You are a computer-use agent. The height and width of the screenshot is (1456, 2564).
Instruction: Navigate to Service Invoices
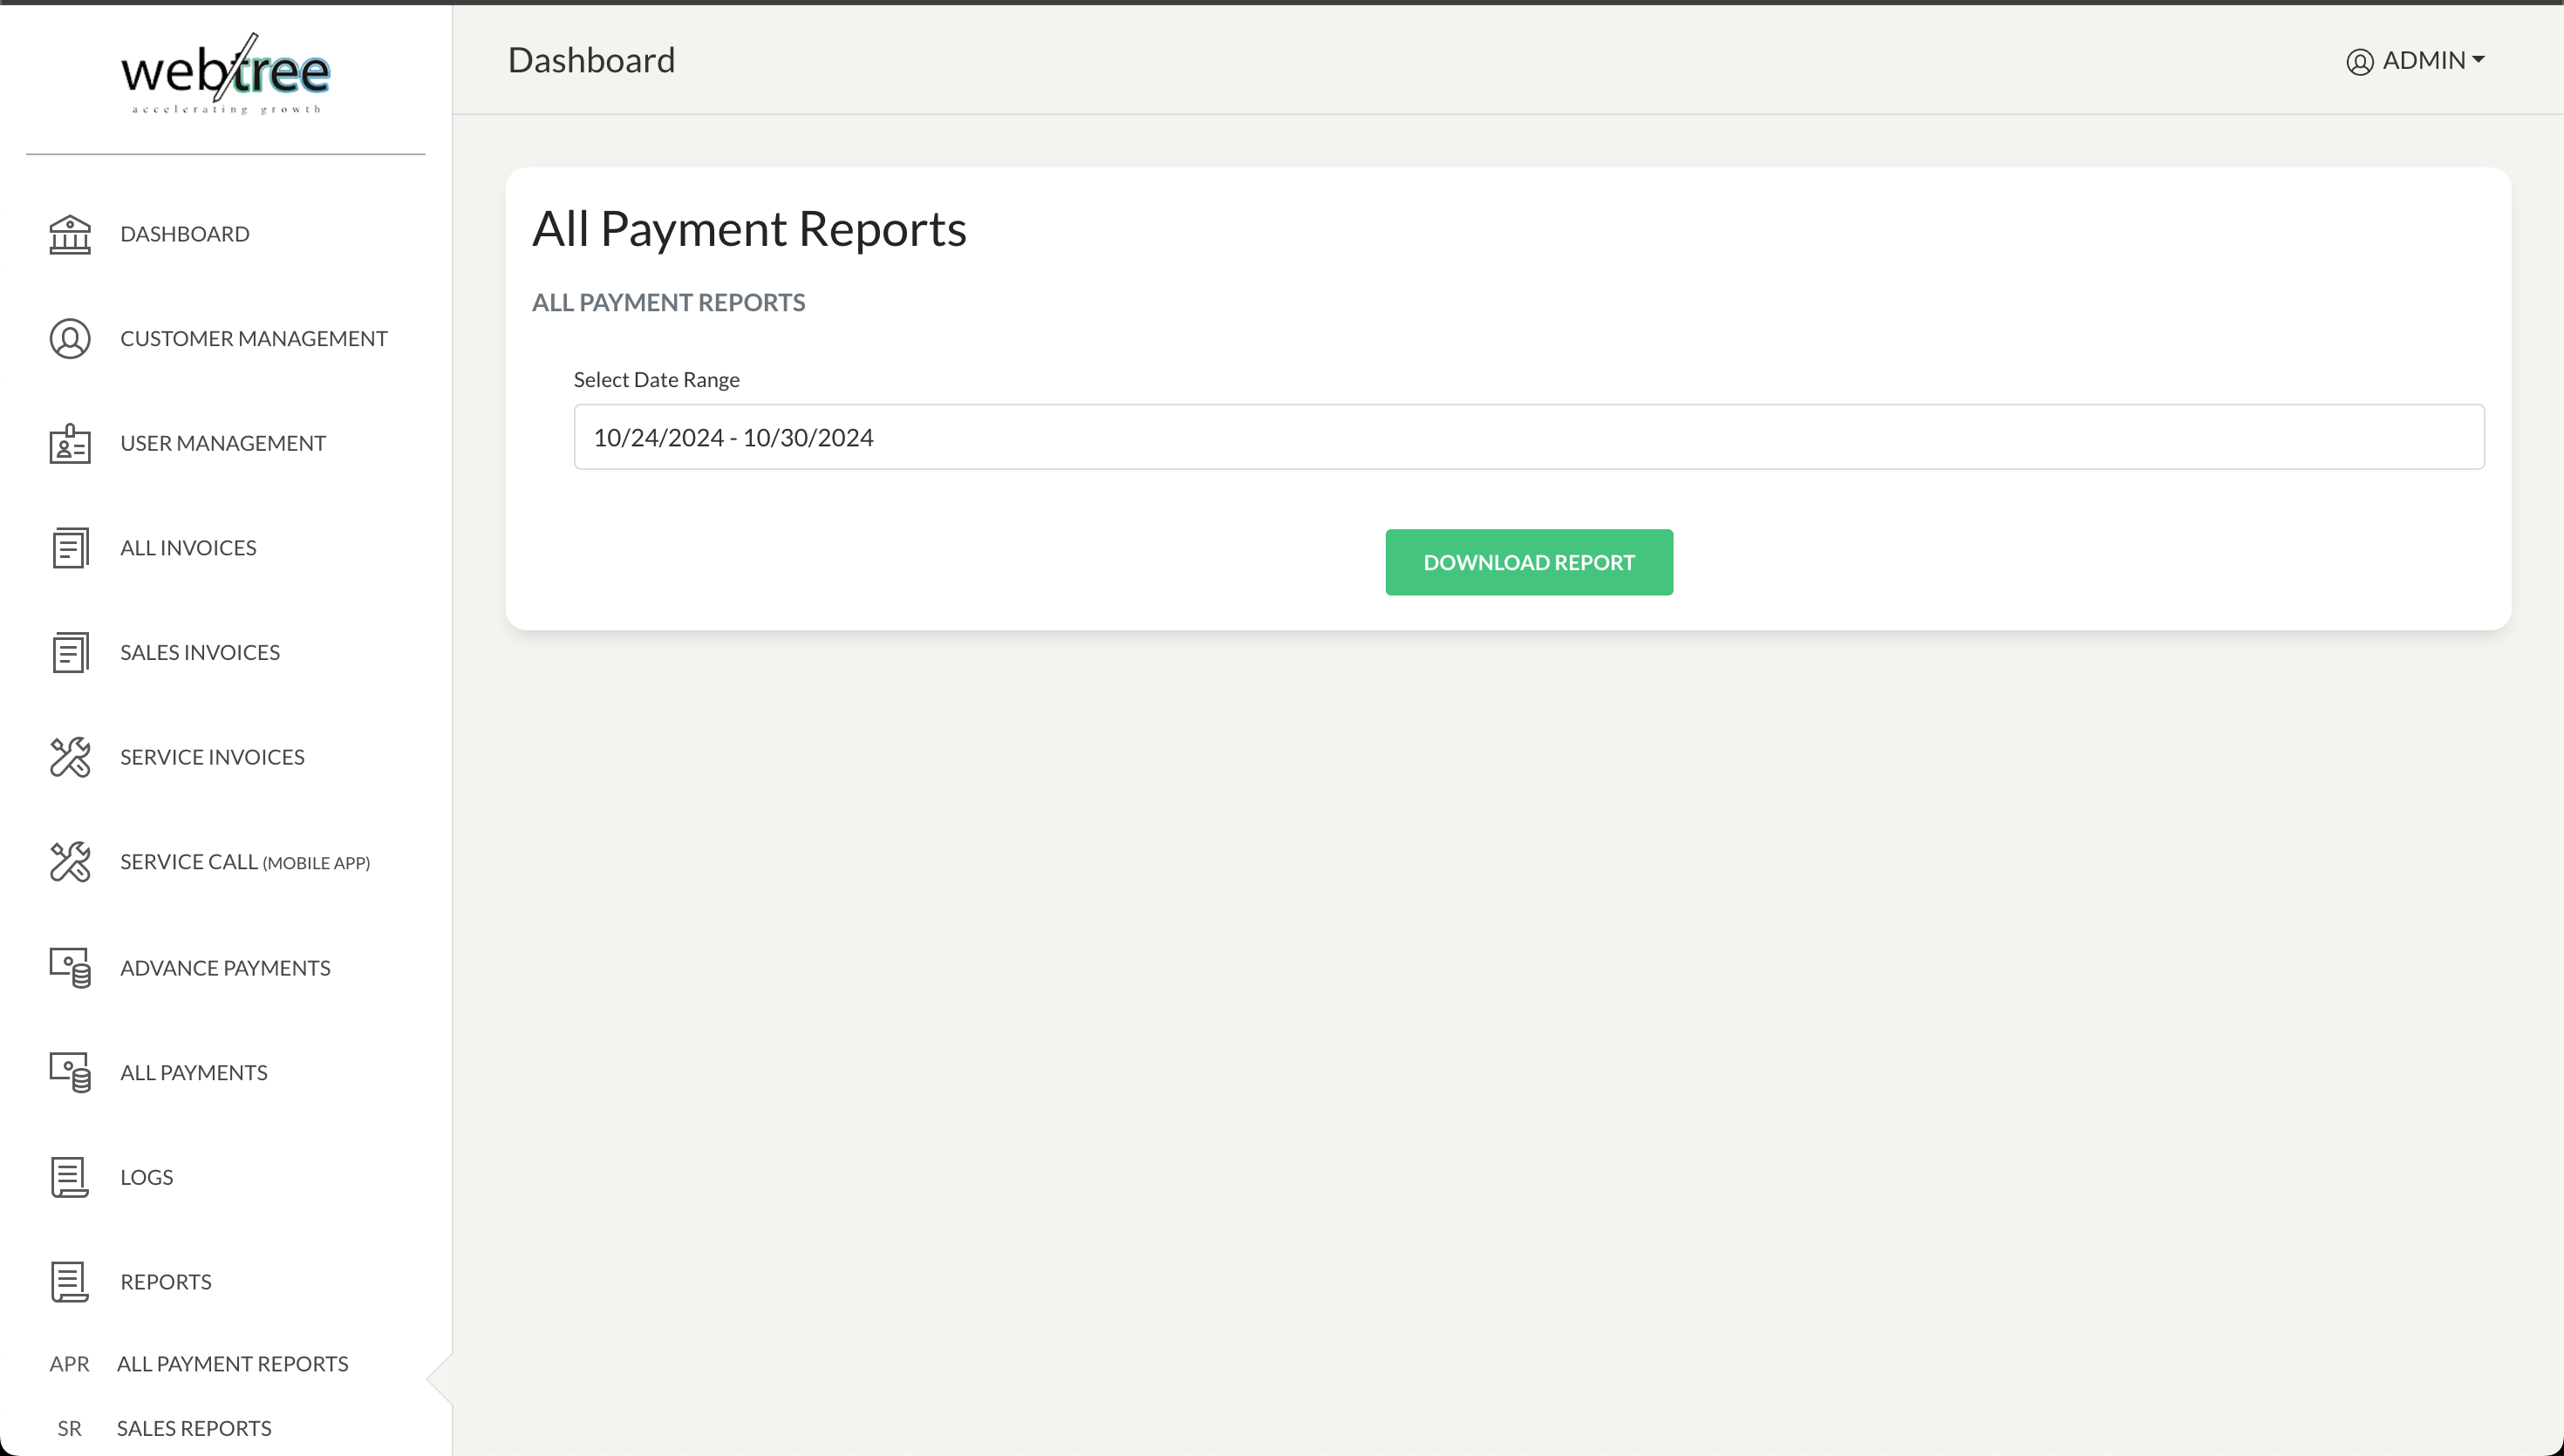tap(211, 755)
